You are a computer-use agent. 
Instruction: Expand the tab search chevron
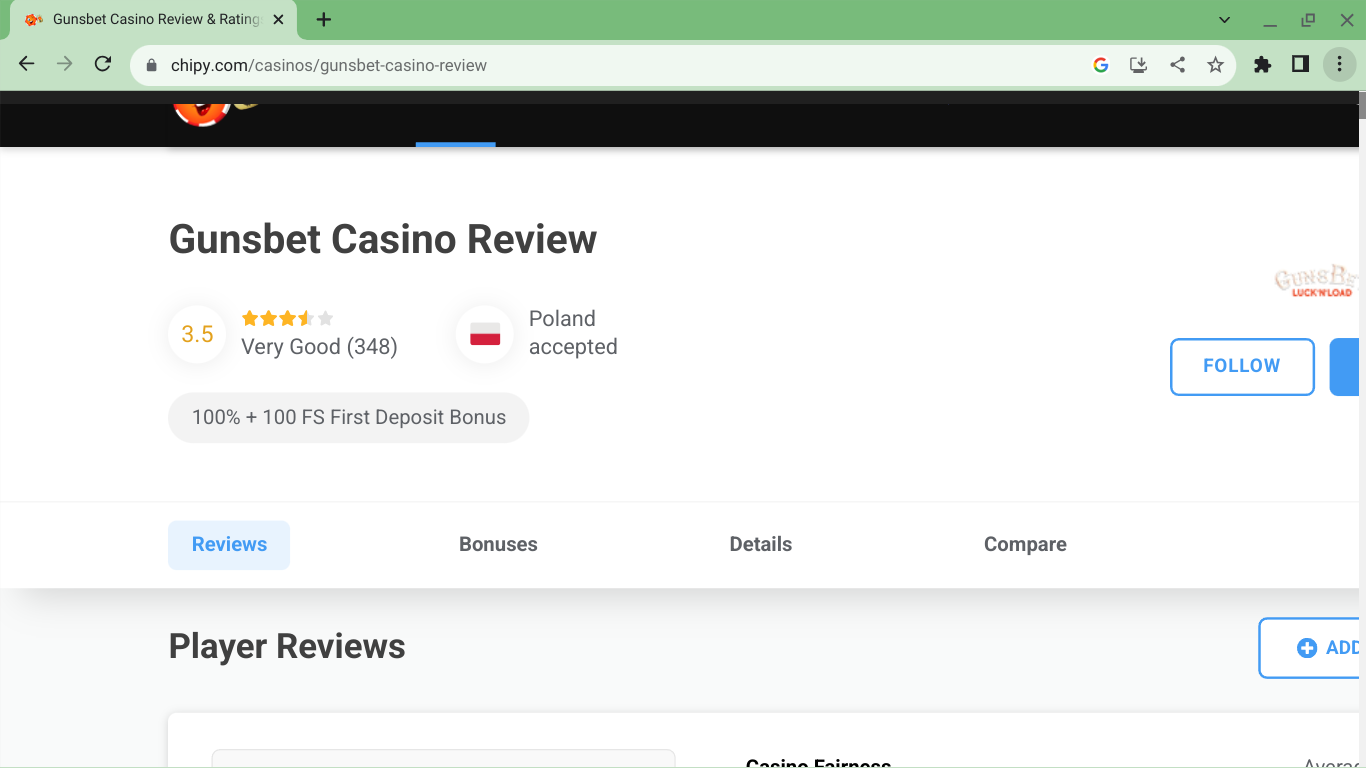point(1225,20)
